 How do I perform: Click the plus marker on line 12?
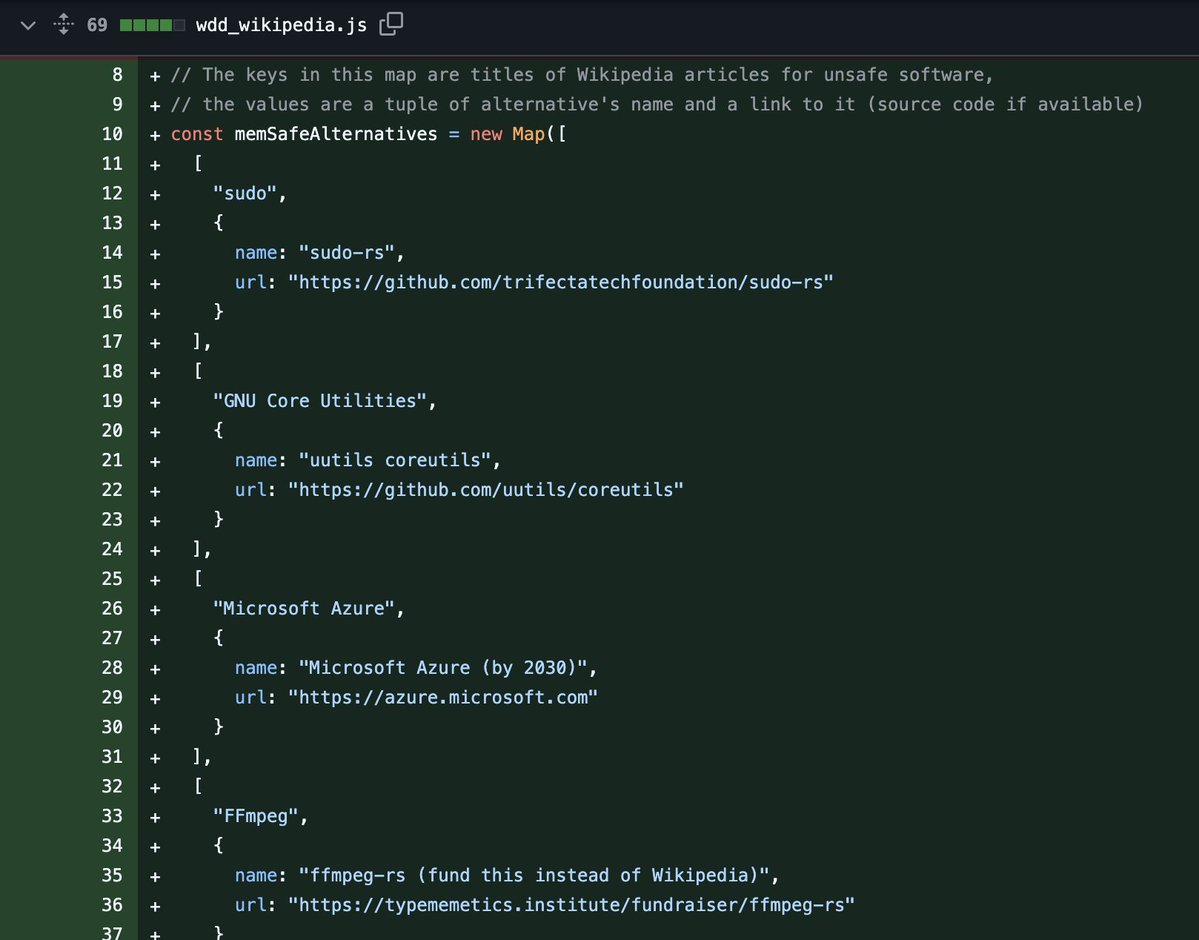pos(155,194)
